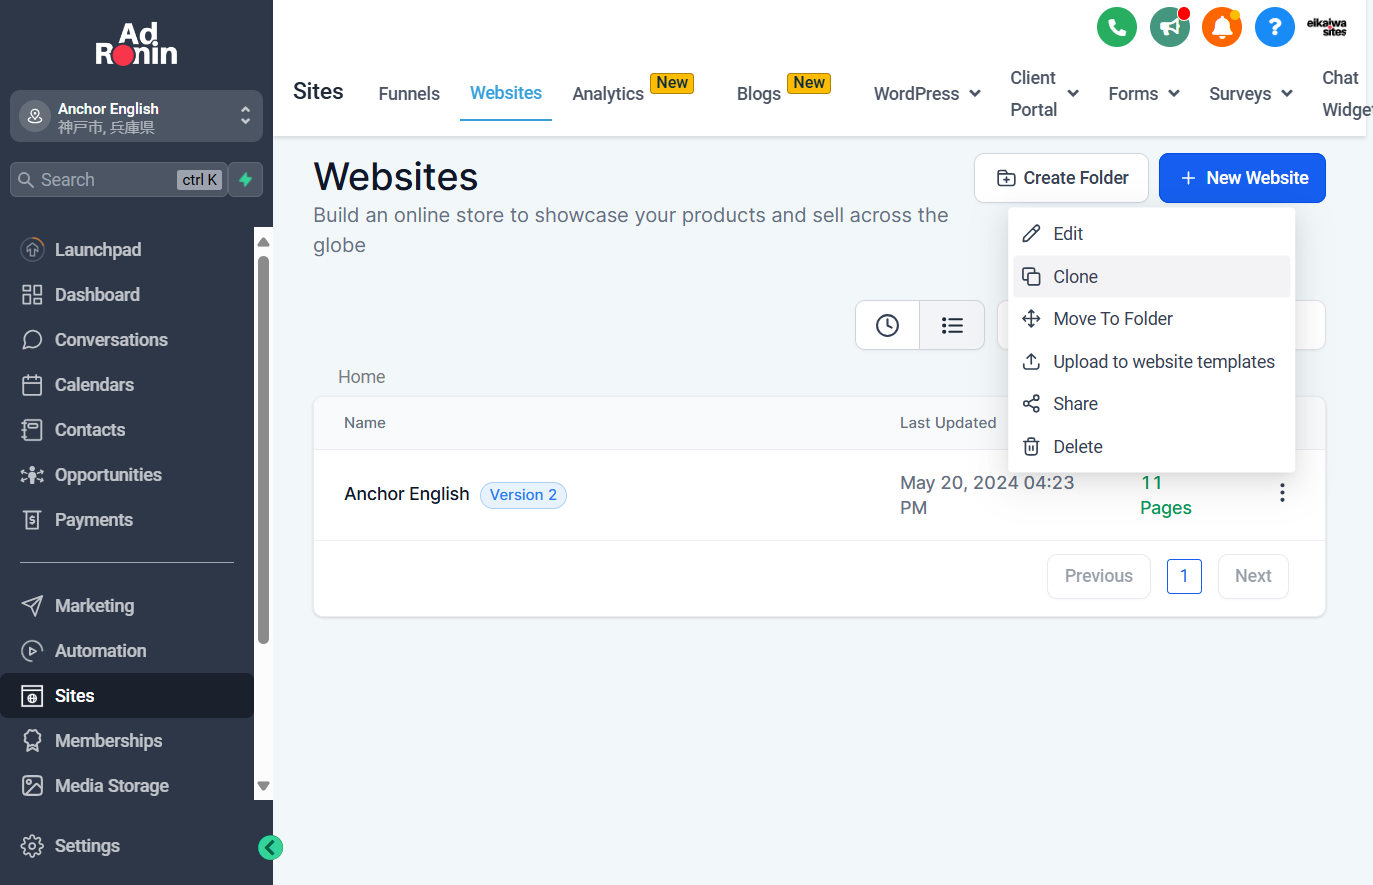Switch to the Analytics tab
The width and height of the screenshot is (1373, 885).
[x=608, y=94]
